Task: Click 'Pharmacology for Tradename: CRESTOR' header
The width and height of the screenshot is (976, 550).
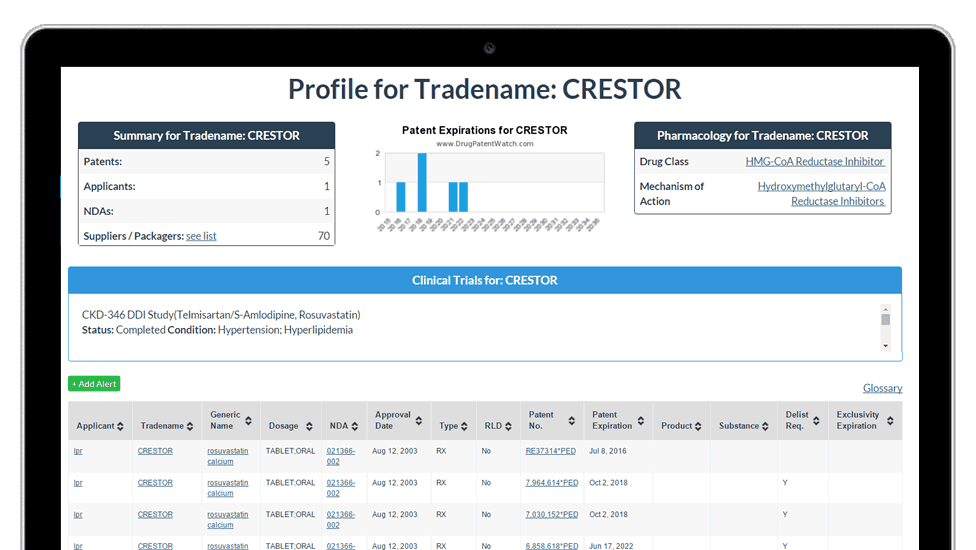Action: tap(762, 136)
